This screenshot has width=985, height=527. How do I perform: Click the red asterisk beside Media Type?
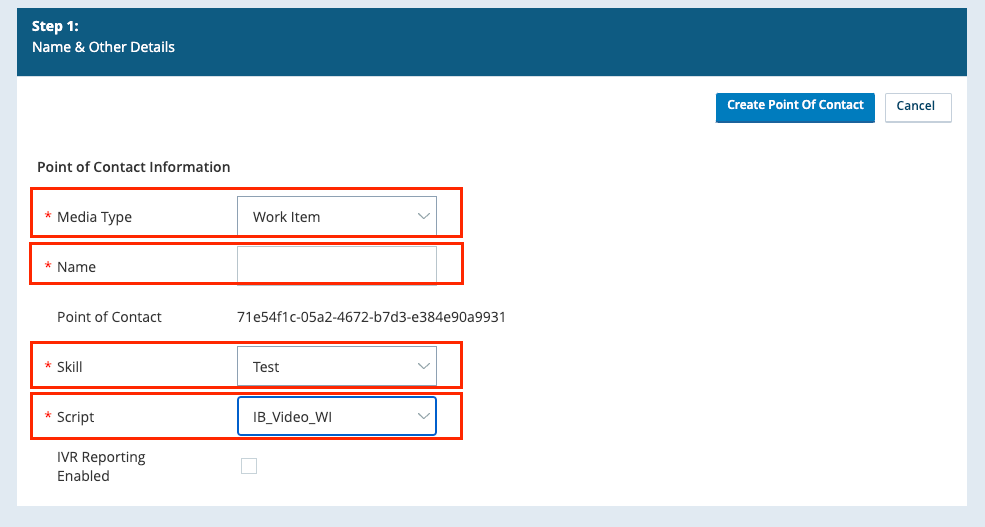coord(47,217)
